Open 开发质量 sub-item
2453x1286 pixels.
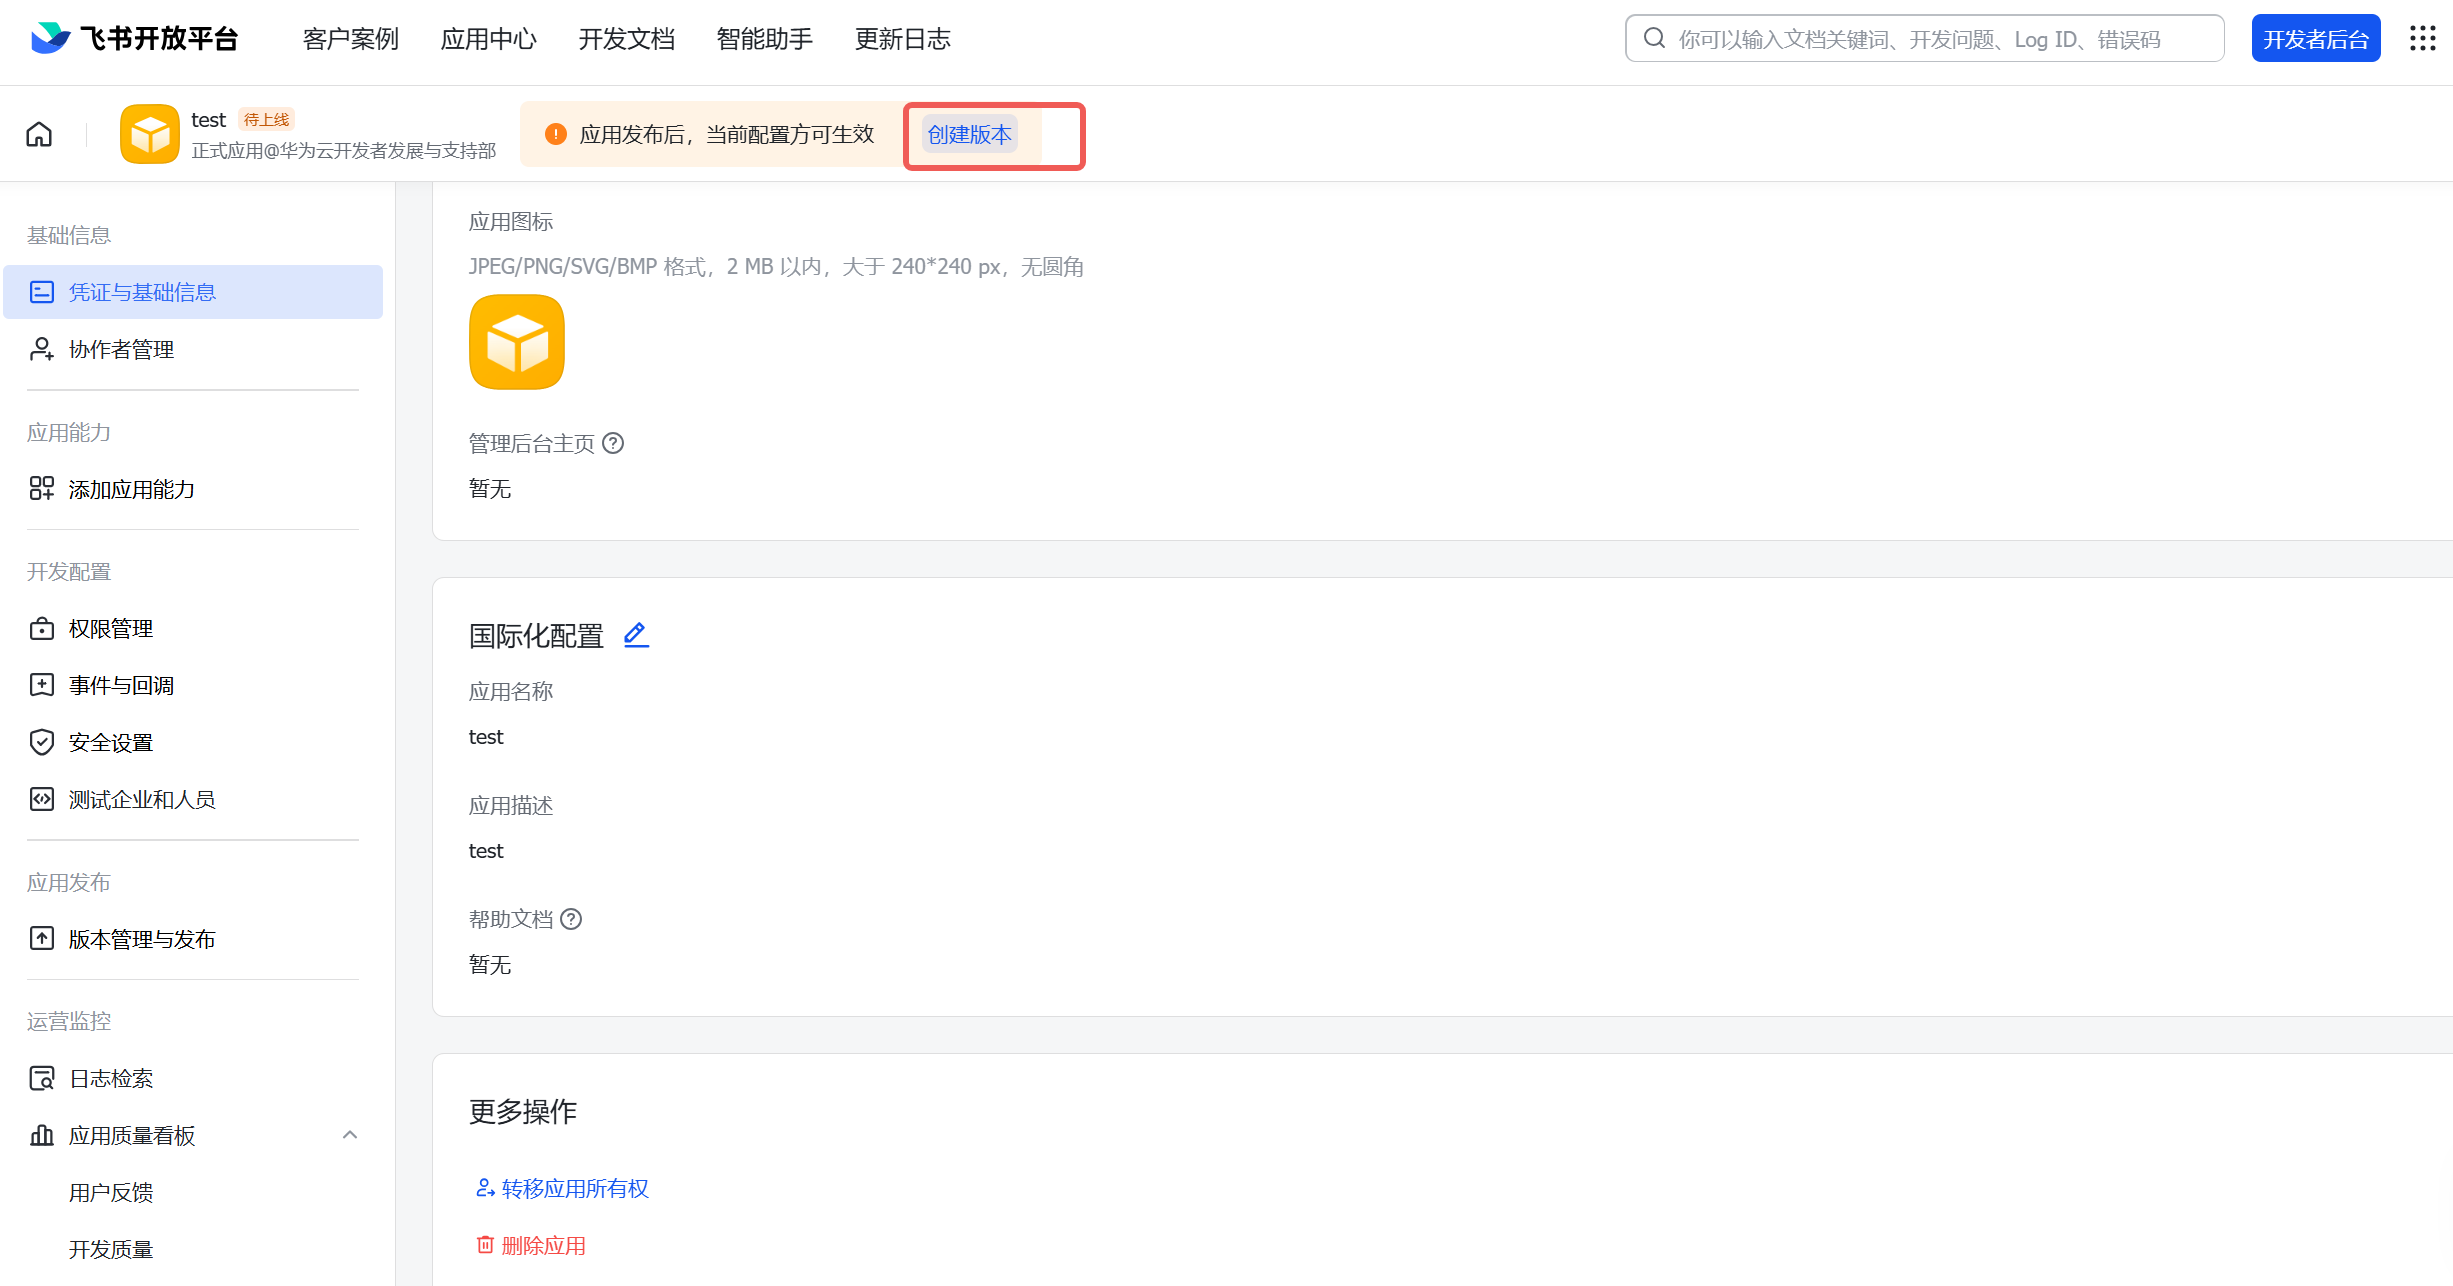111,1249
